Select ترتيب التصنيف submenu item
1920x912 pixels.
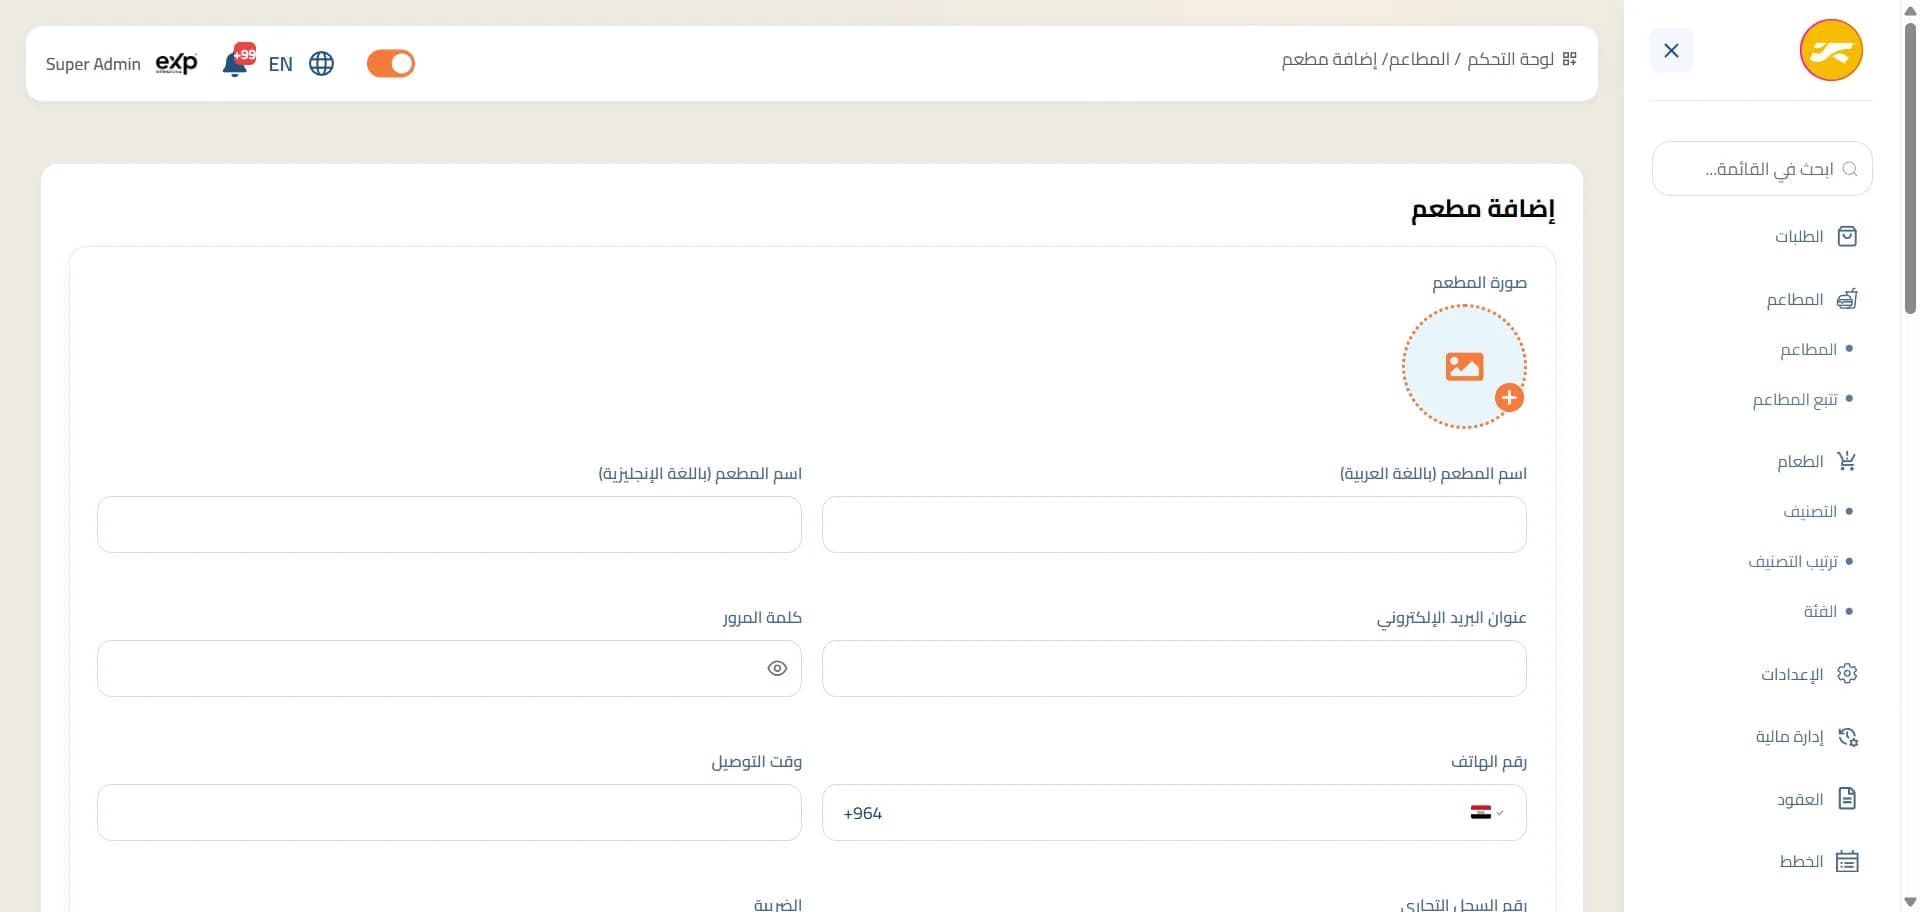(1793, 561)
